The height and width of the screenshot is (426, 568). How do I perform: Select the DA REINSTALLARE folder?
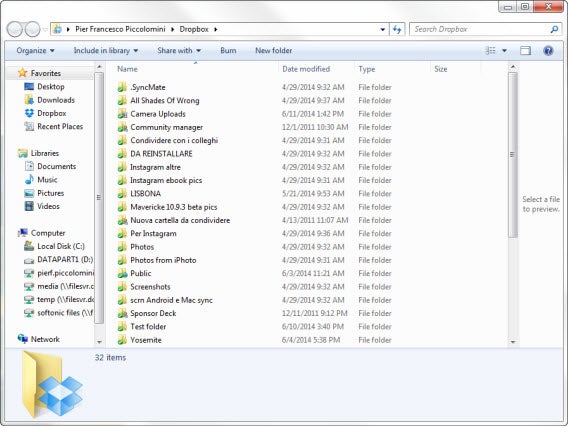[161, 154]
